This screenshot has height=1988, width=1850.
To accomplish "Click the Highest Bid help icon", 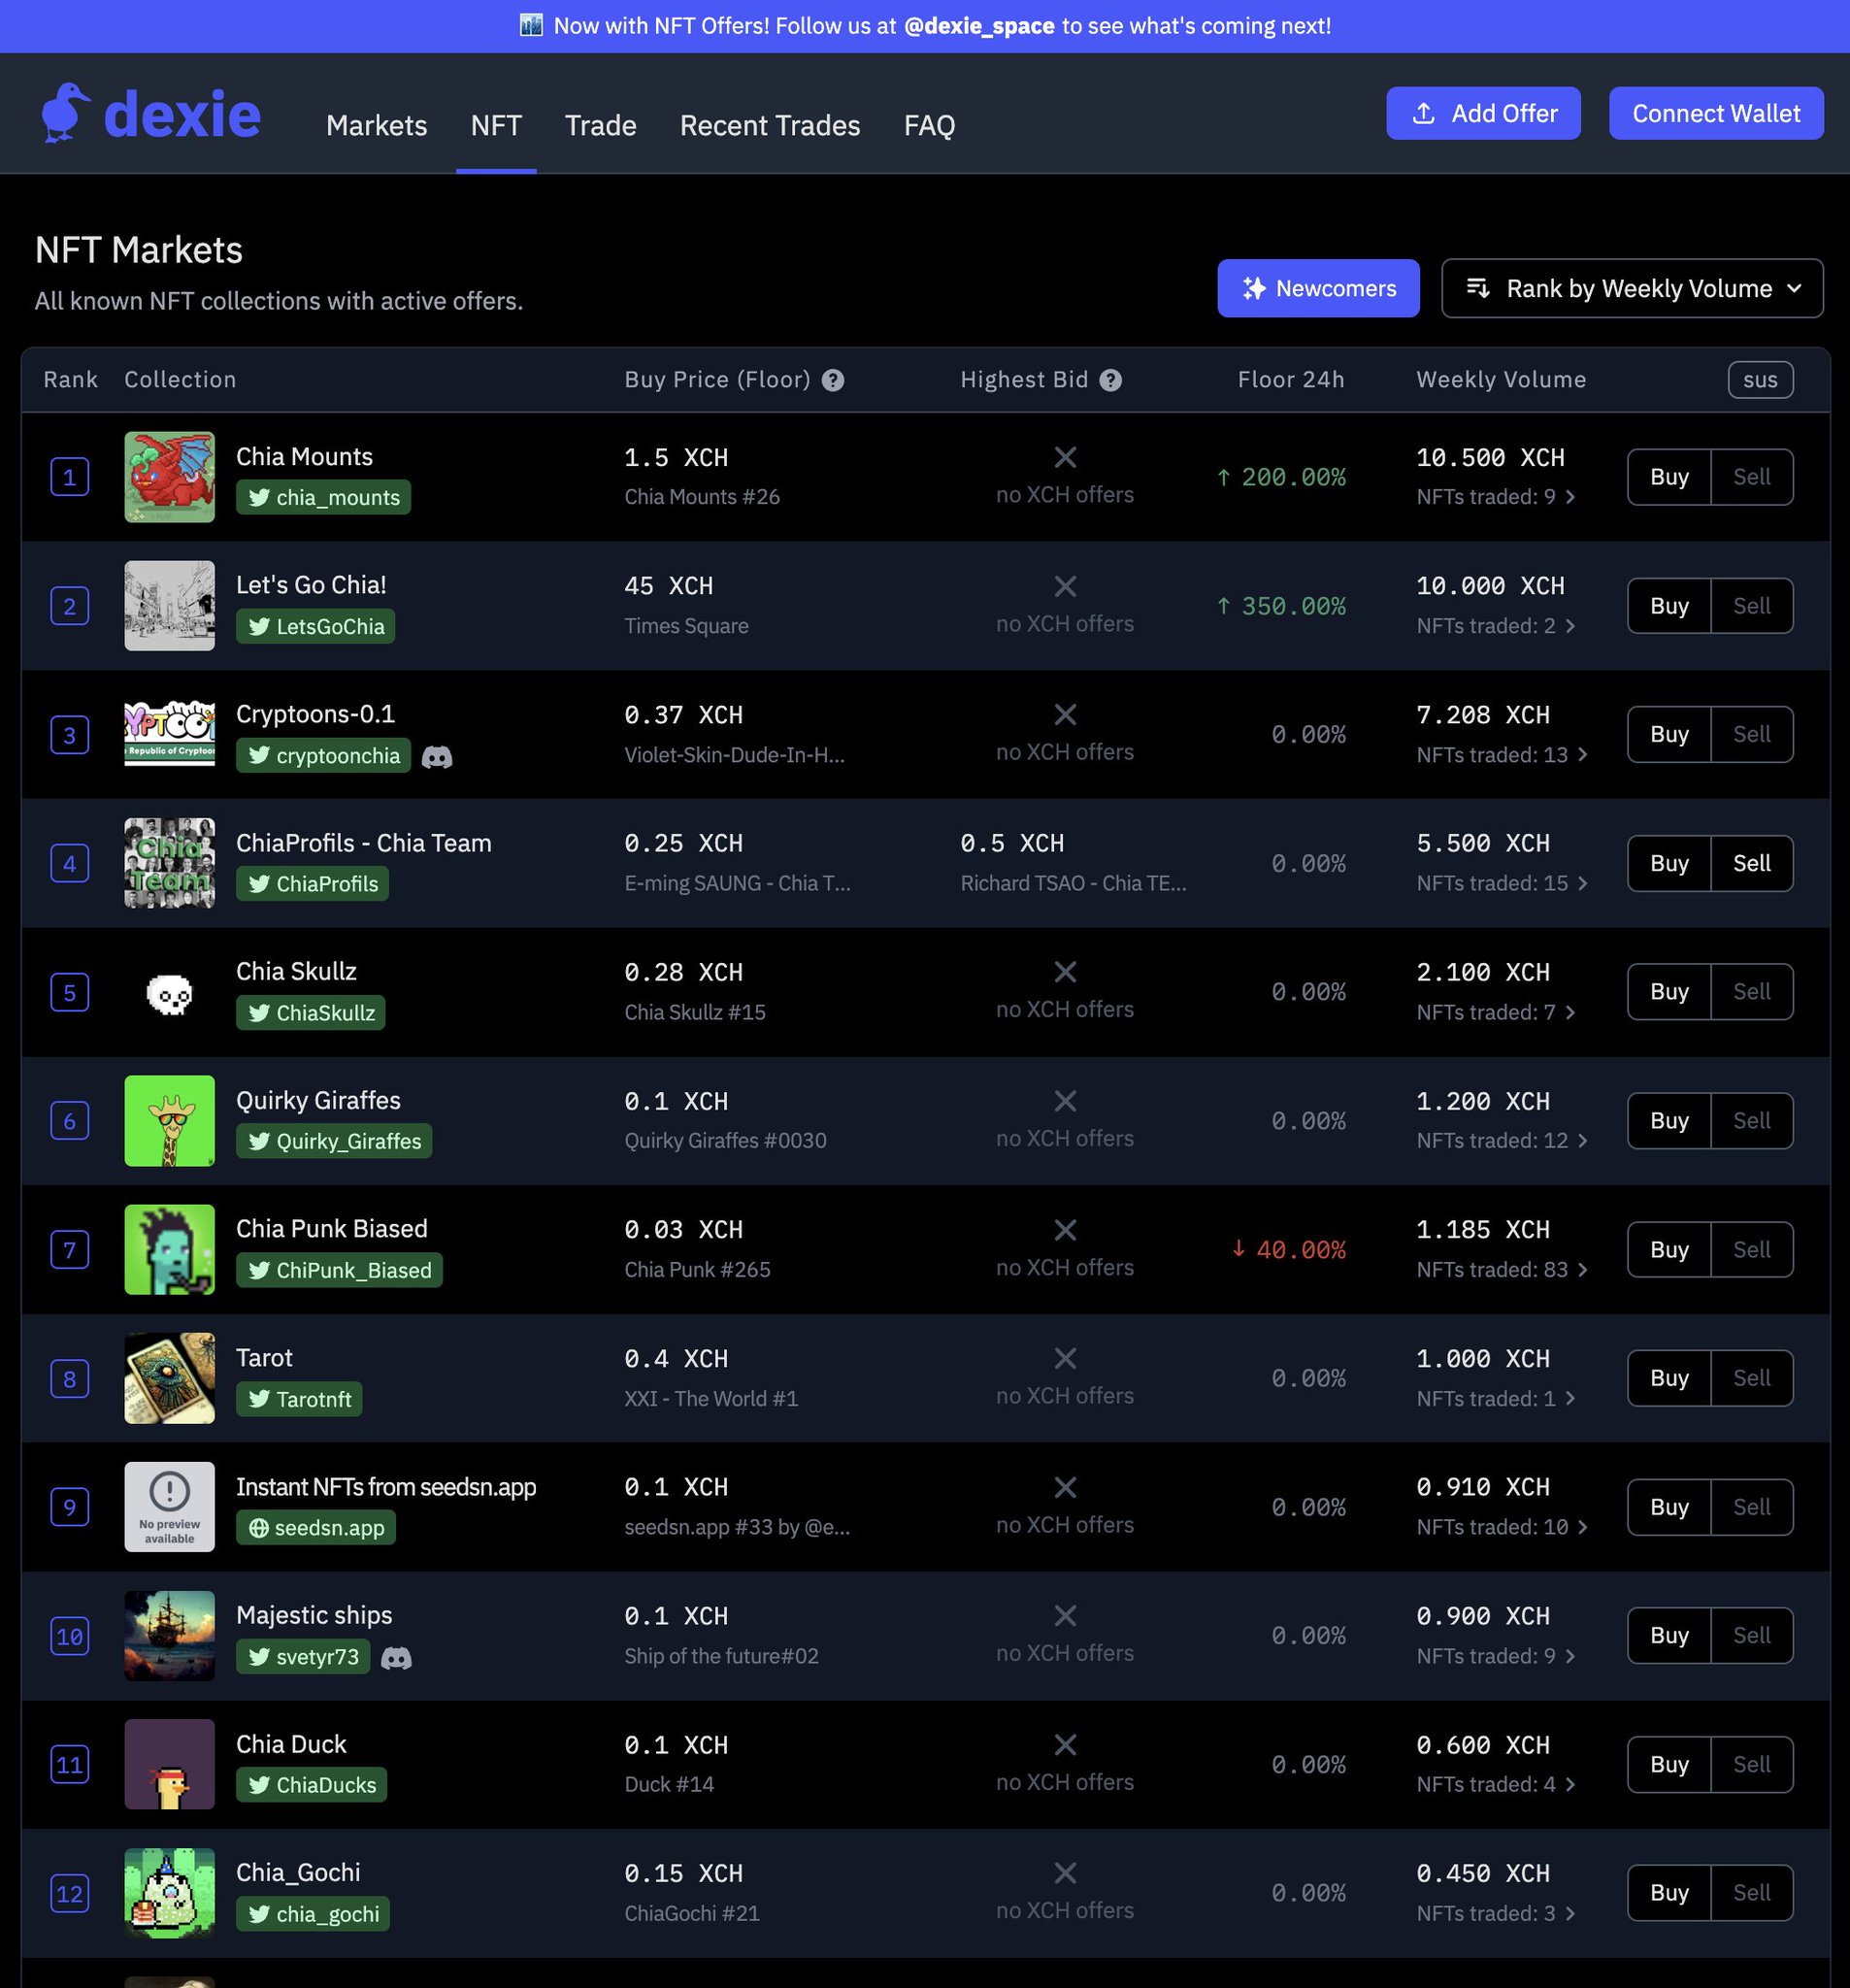I will pos(1110,380).
